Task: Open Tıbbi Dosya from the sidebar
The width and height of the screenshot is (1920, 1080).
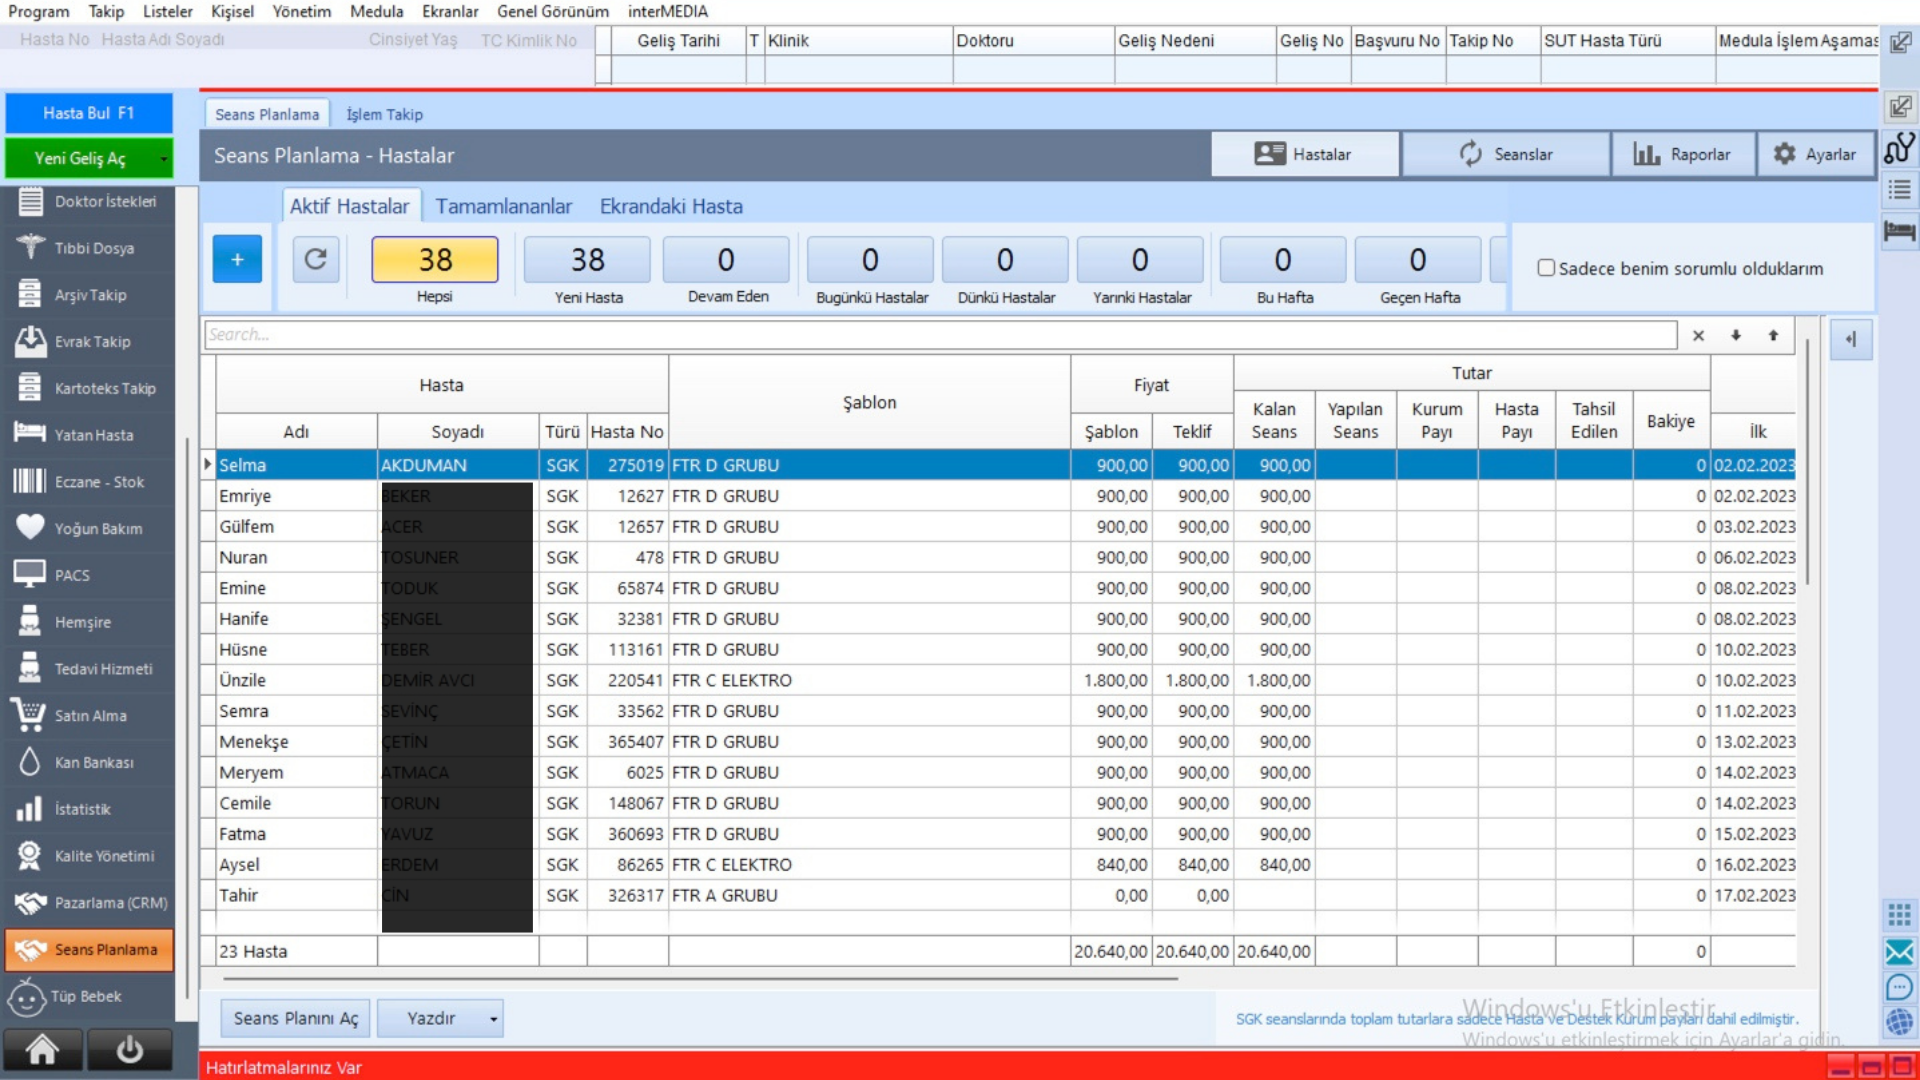Action: click(x=93, y=248)
